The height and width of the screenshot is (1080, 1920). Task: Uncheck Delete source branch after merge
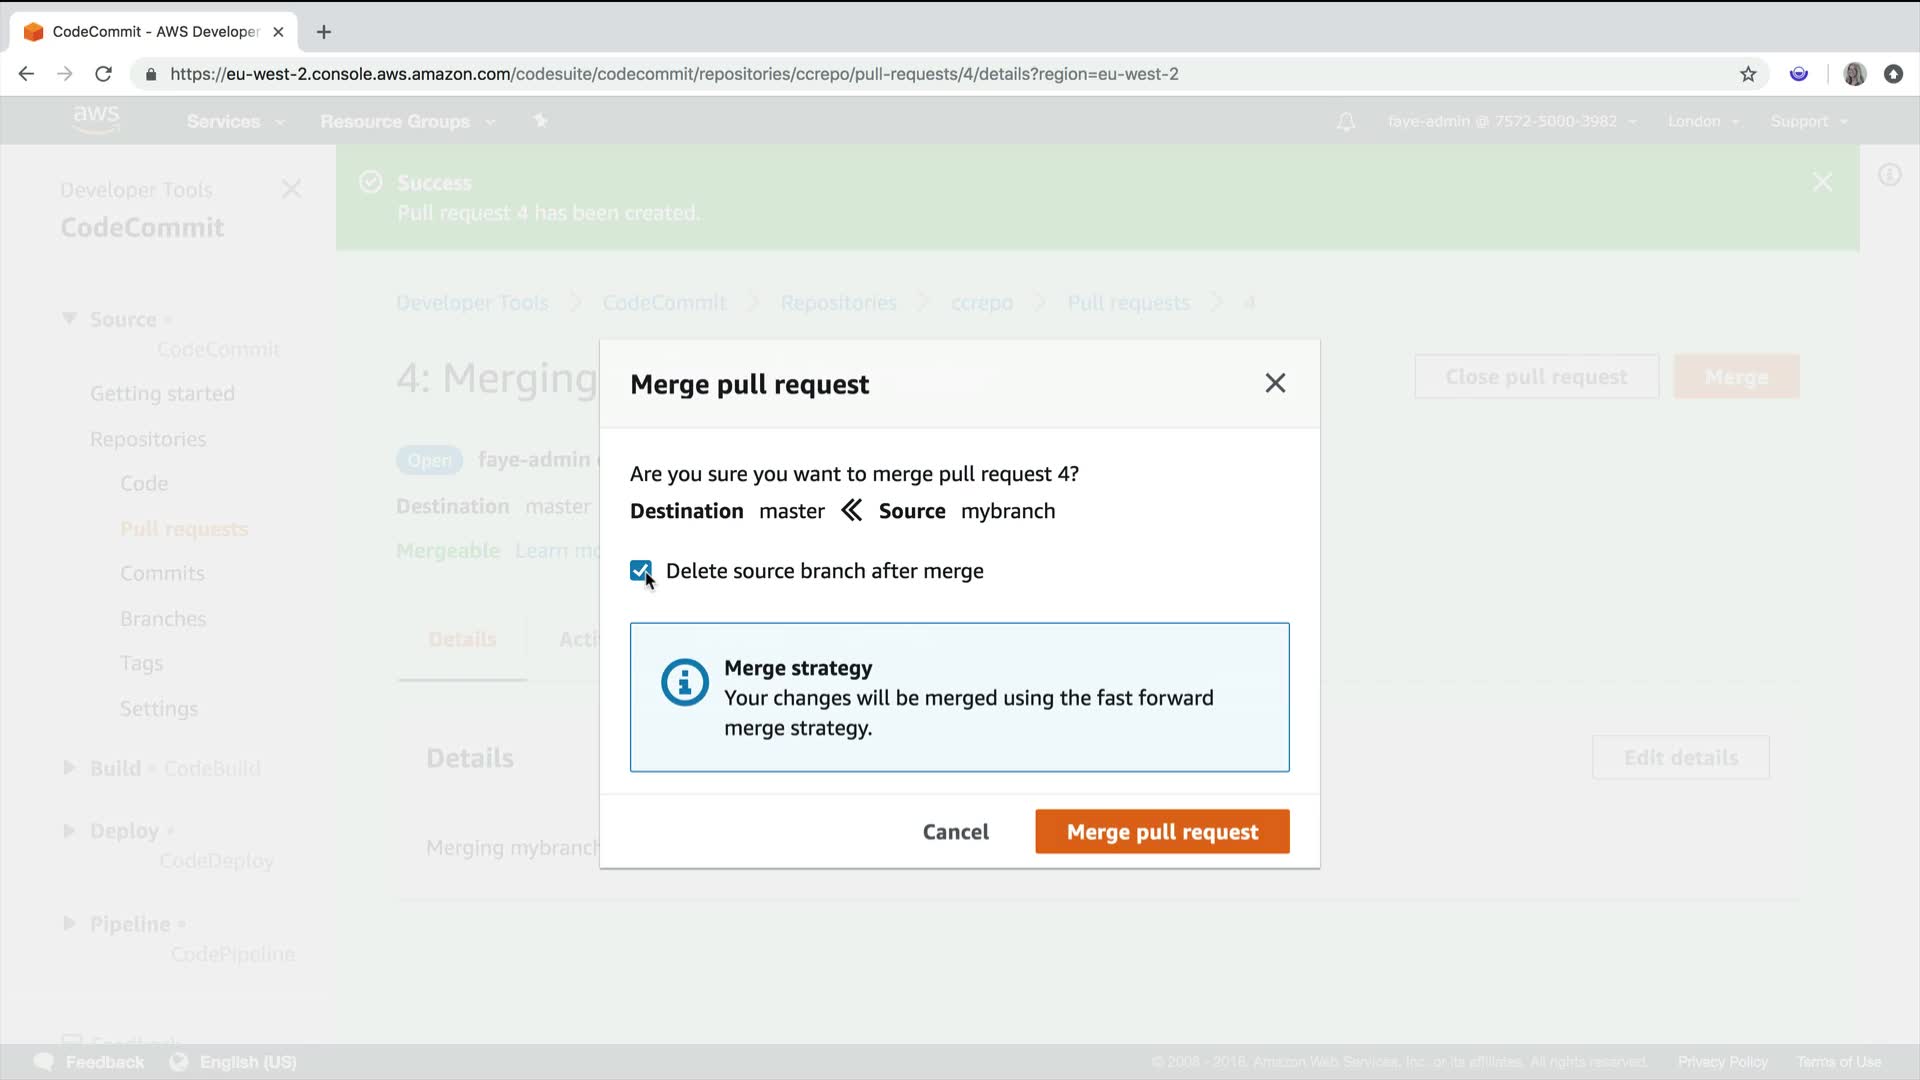tap(640, 570)
